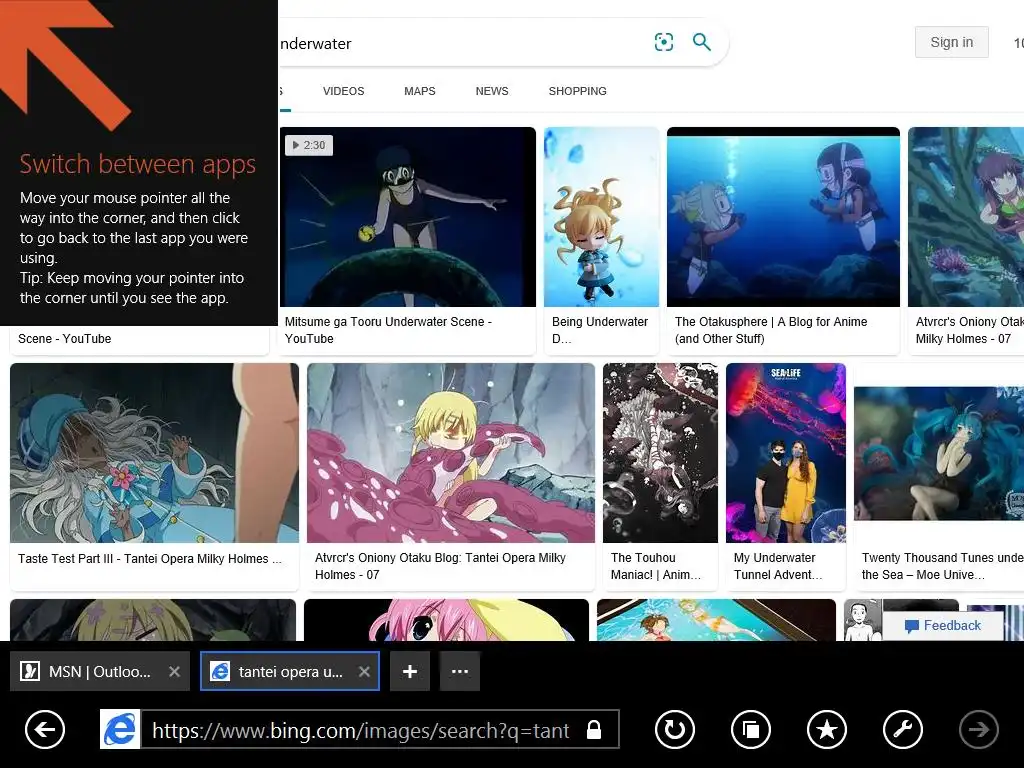
Task: Open the tab options ellipsis button
Action: [460, 671]
